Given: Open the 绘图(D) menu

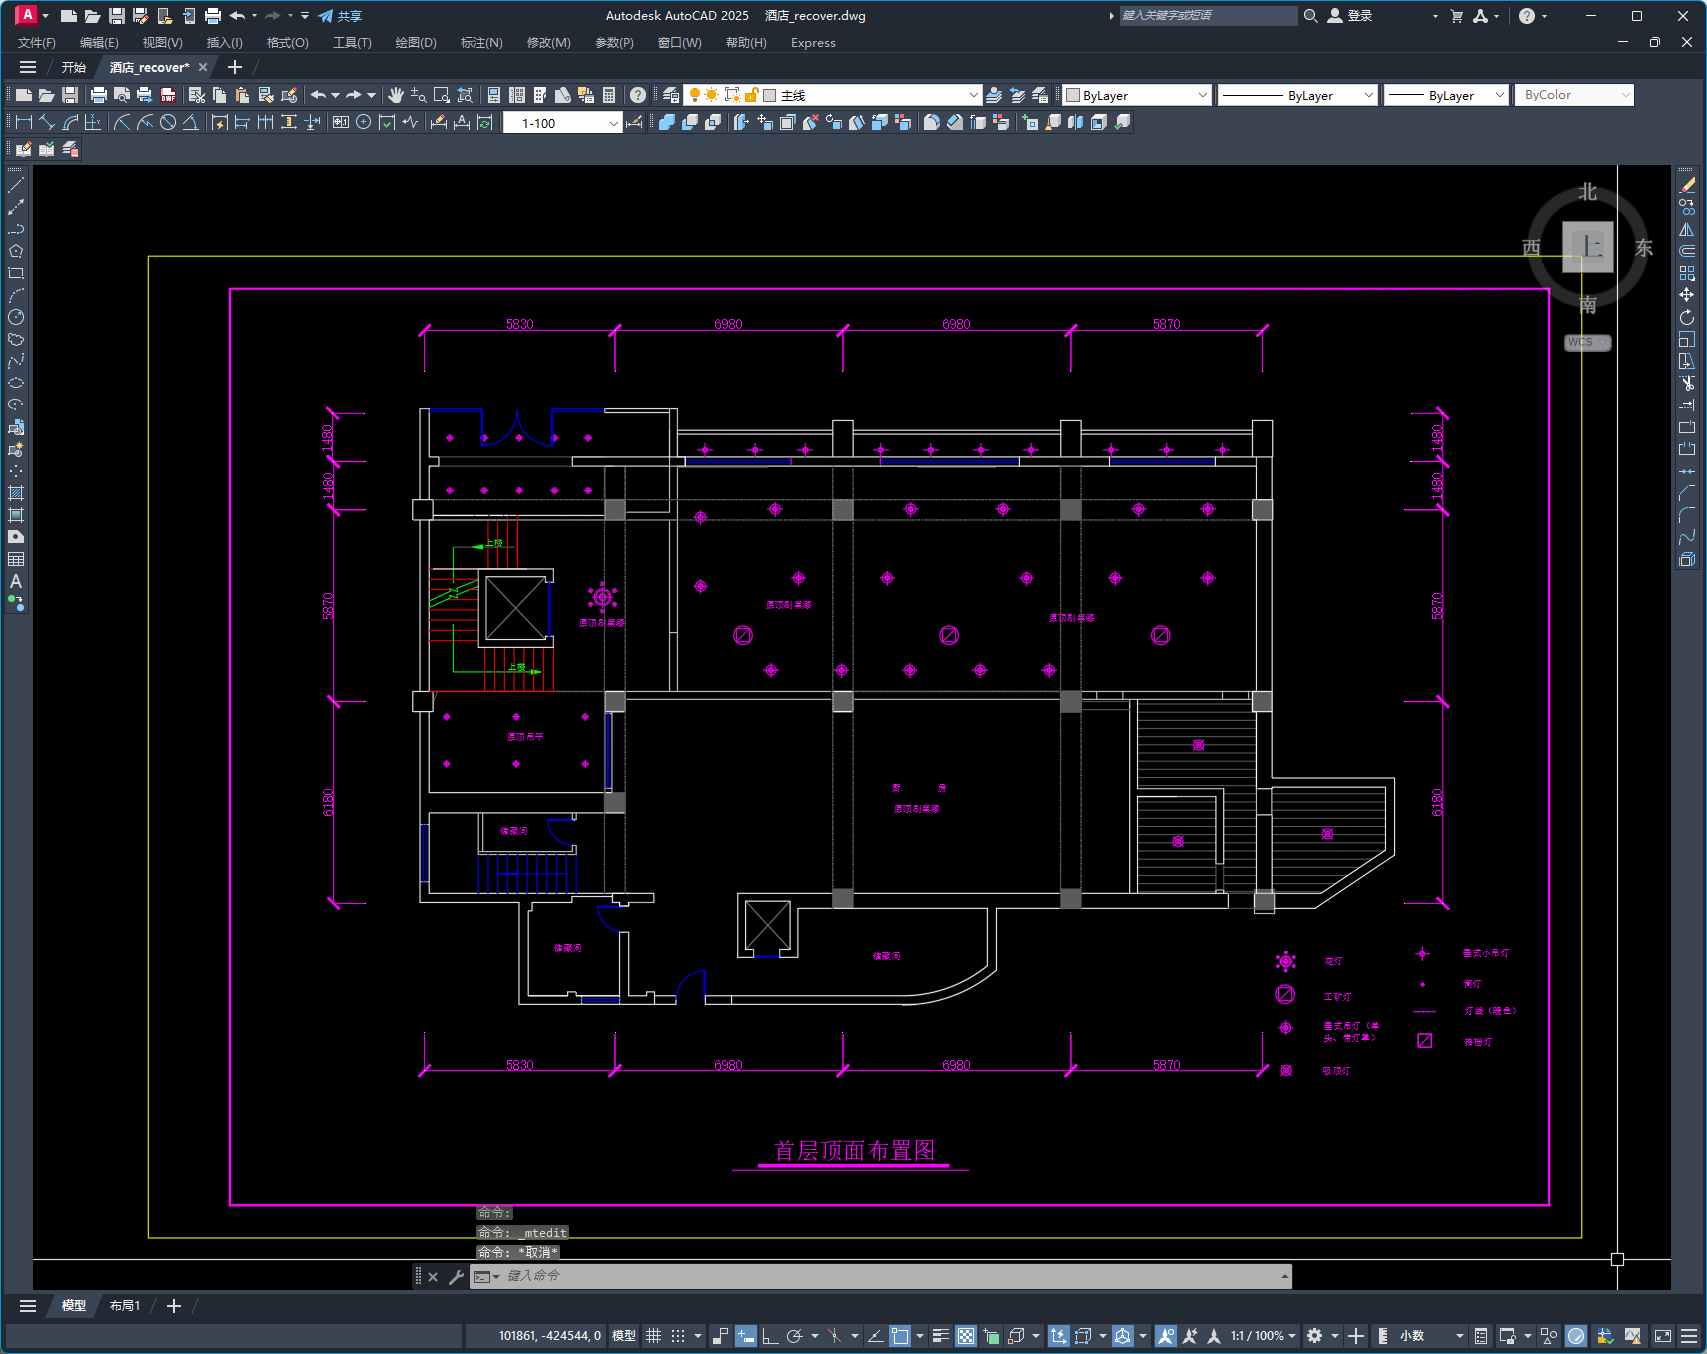Looking at the screenshot, I should (x=416, y=43).
